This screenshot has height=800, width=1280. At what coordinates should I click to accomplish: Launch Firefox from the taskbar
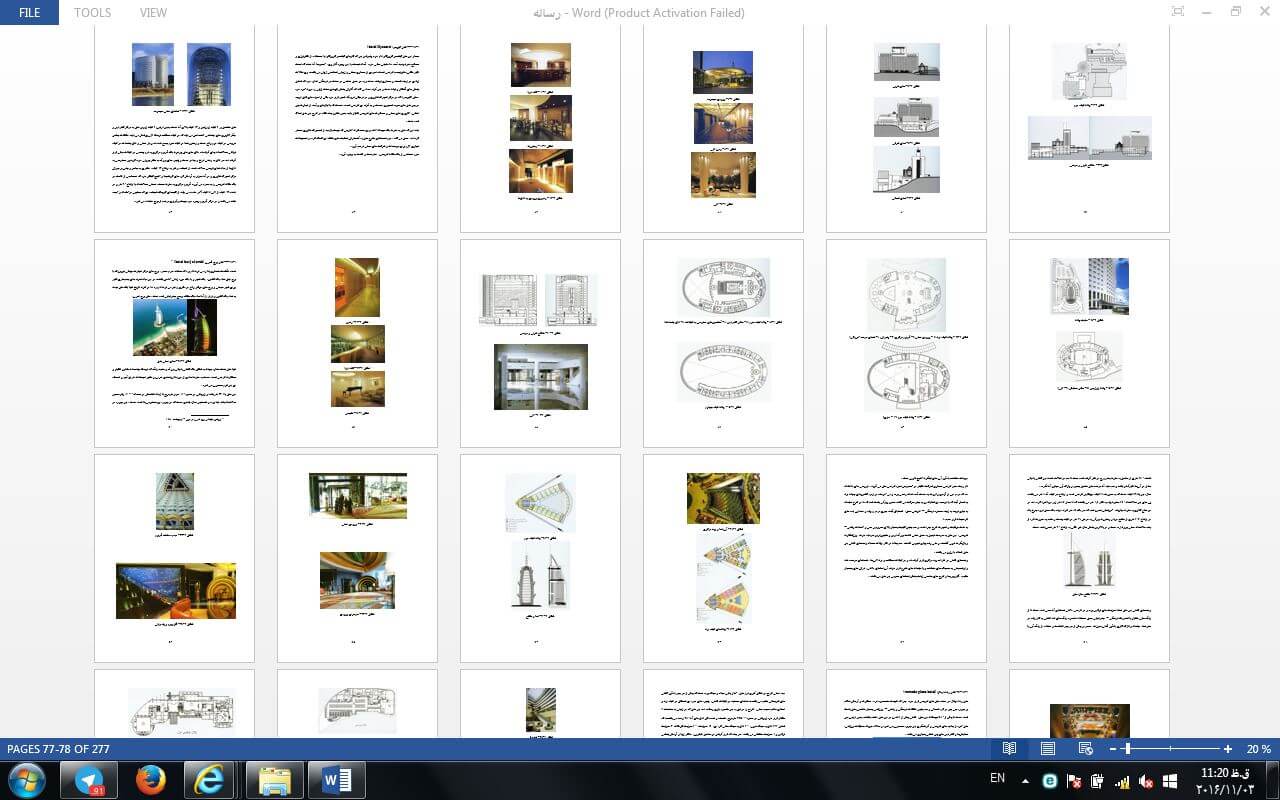[151, 780]
